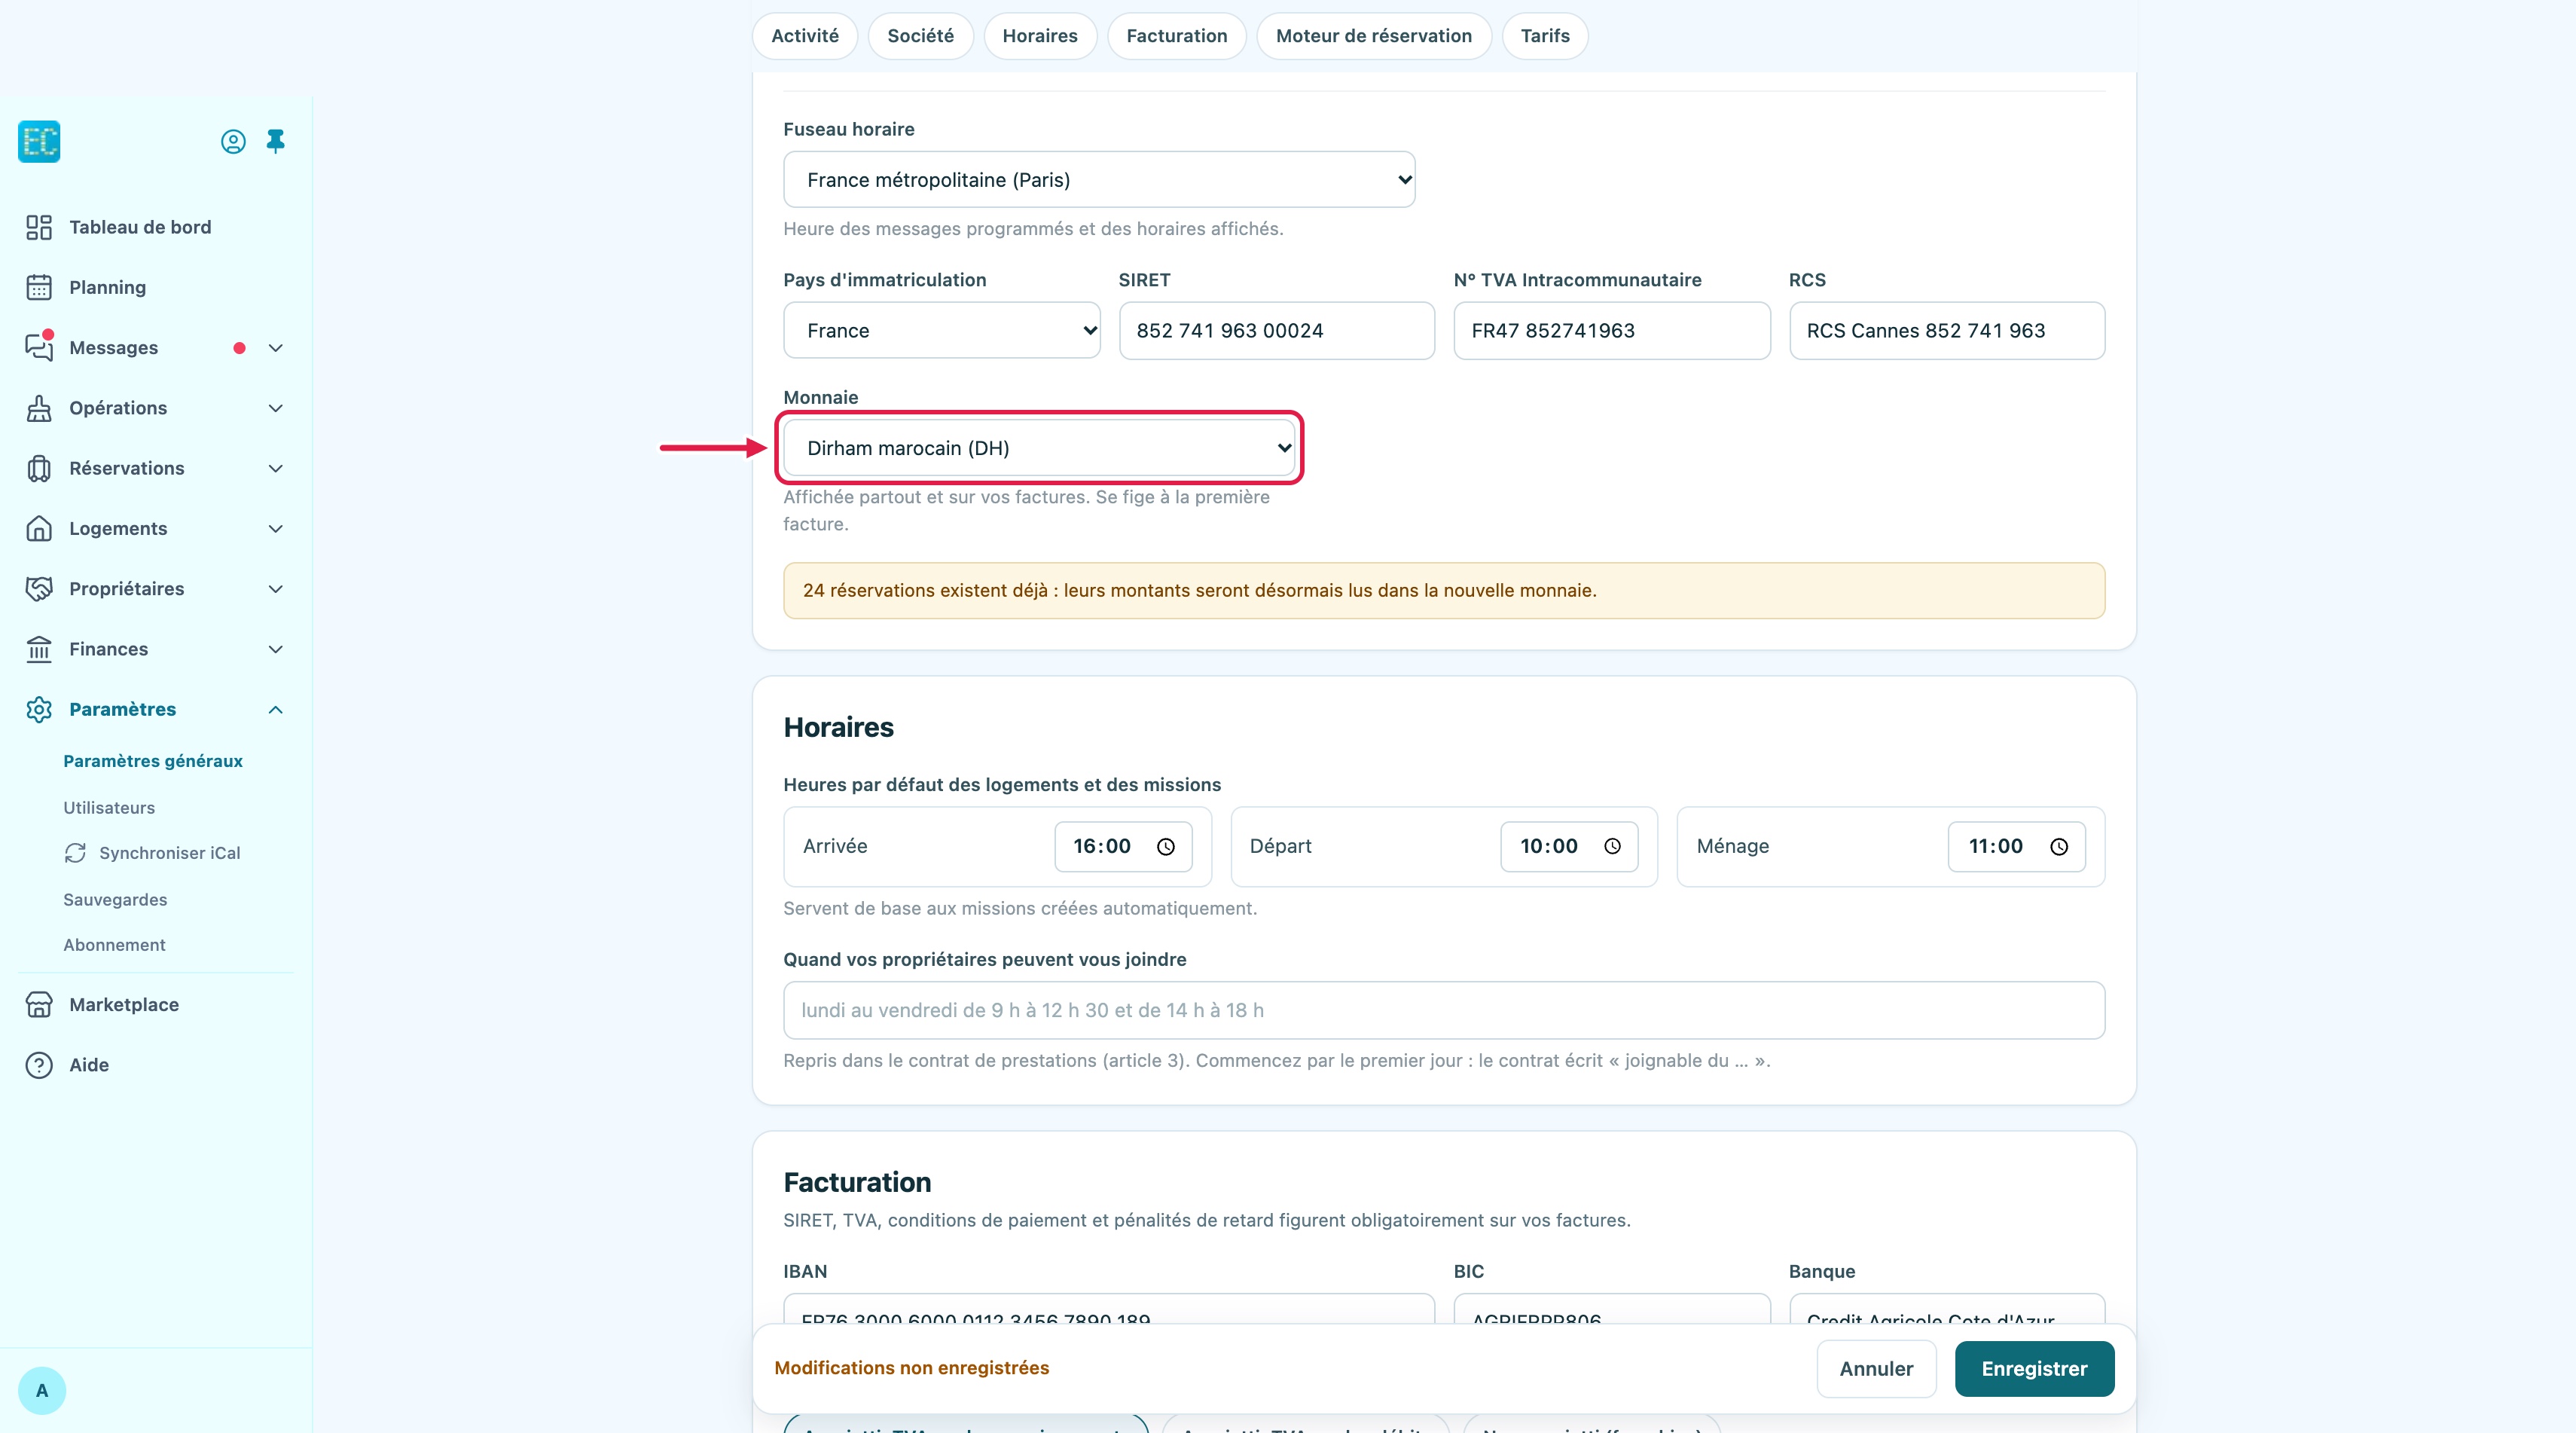The height and width of the screenshot is (1433, 2576).
Task: Jump to the Tarifs section tab
Action: pos(1544,36)
